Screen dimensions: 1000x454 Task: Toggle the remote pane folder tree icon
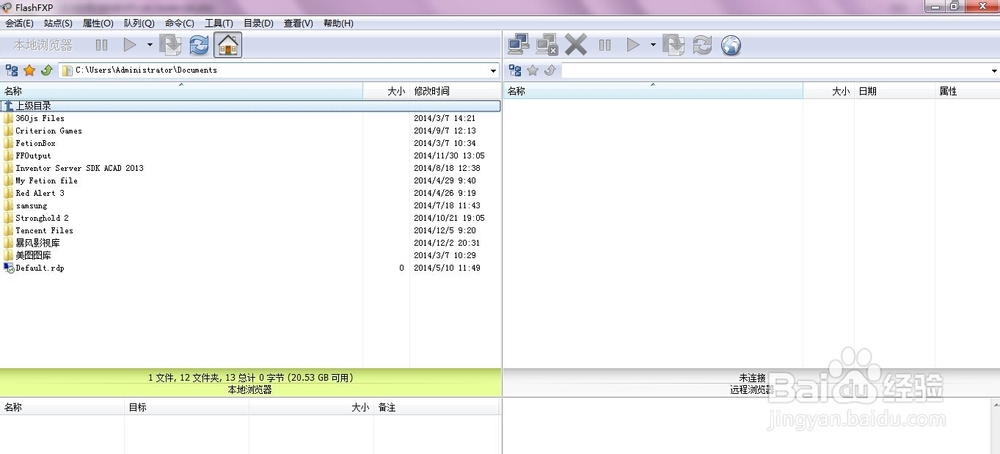pyautogui.click(x=515, y=70)
